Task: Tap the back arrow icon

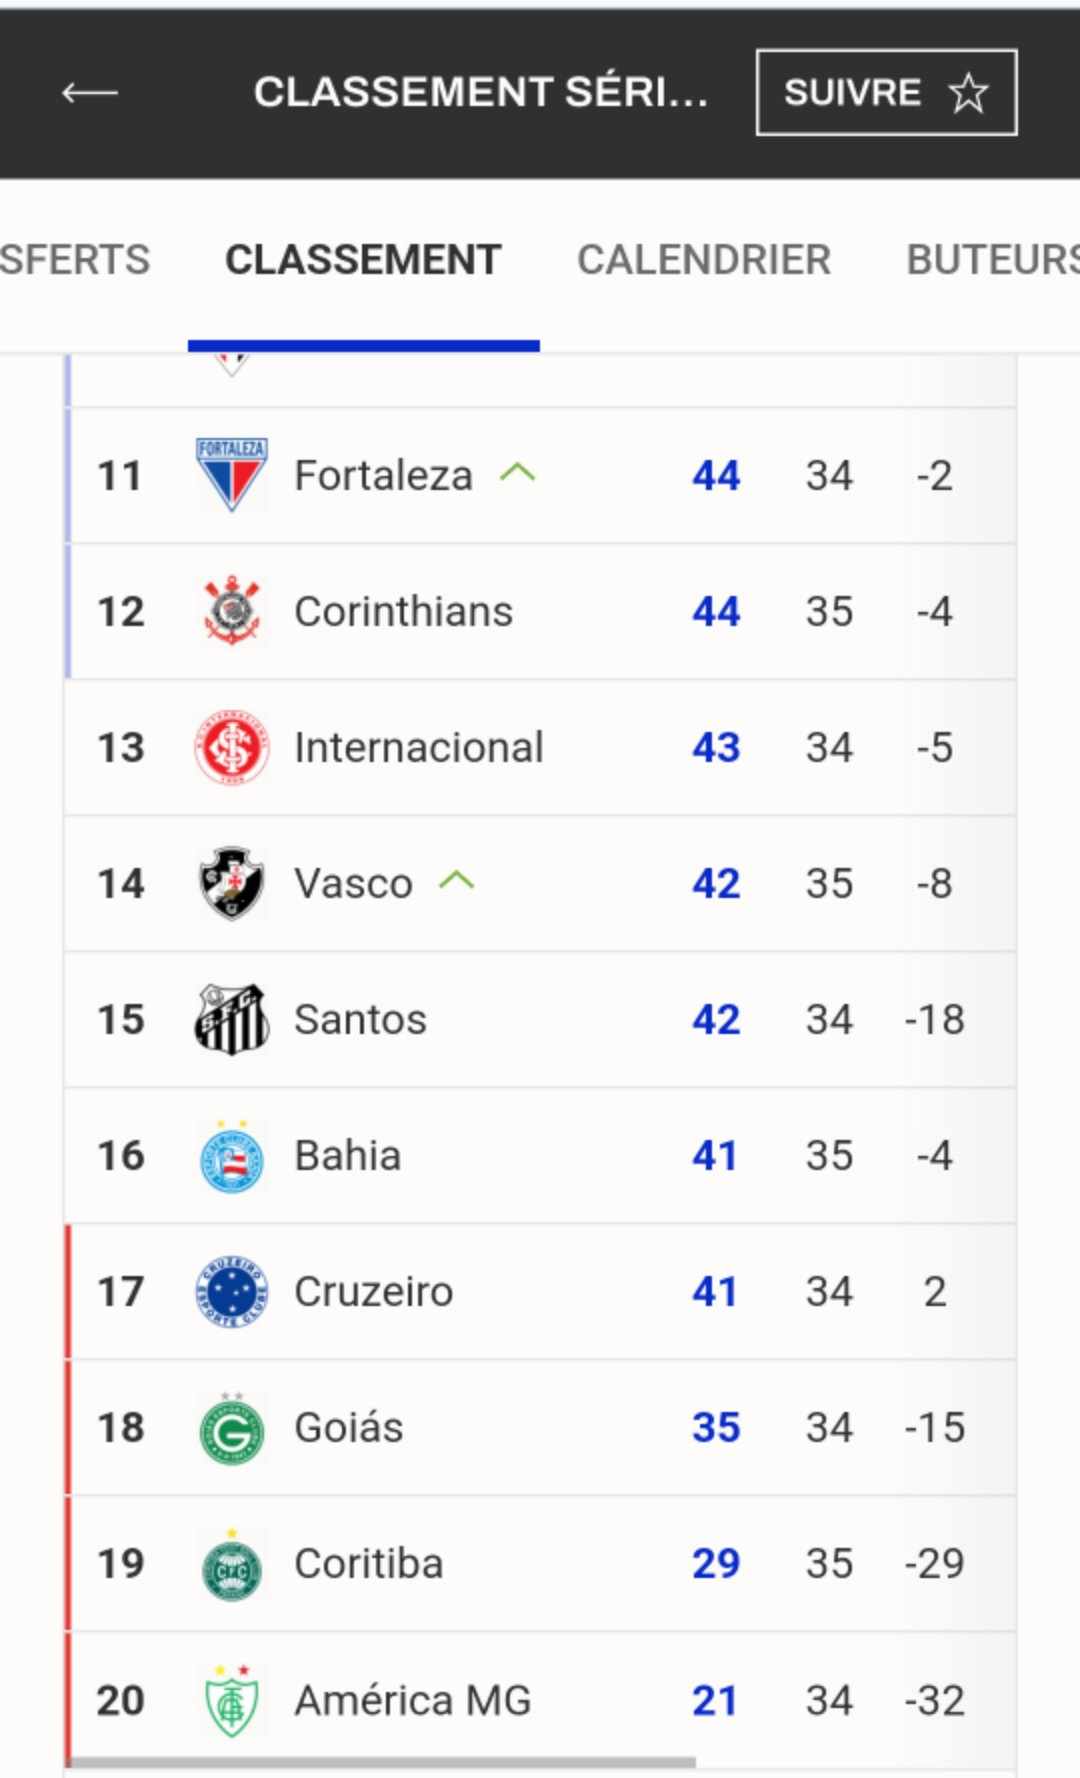Action: [x=90, y=93]
